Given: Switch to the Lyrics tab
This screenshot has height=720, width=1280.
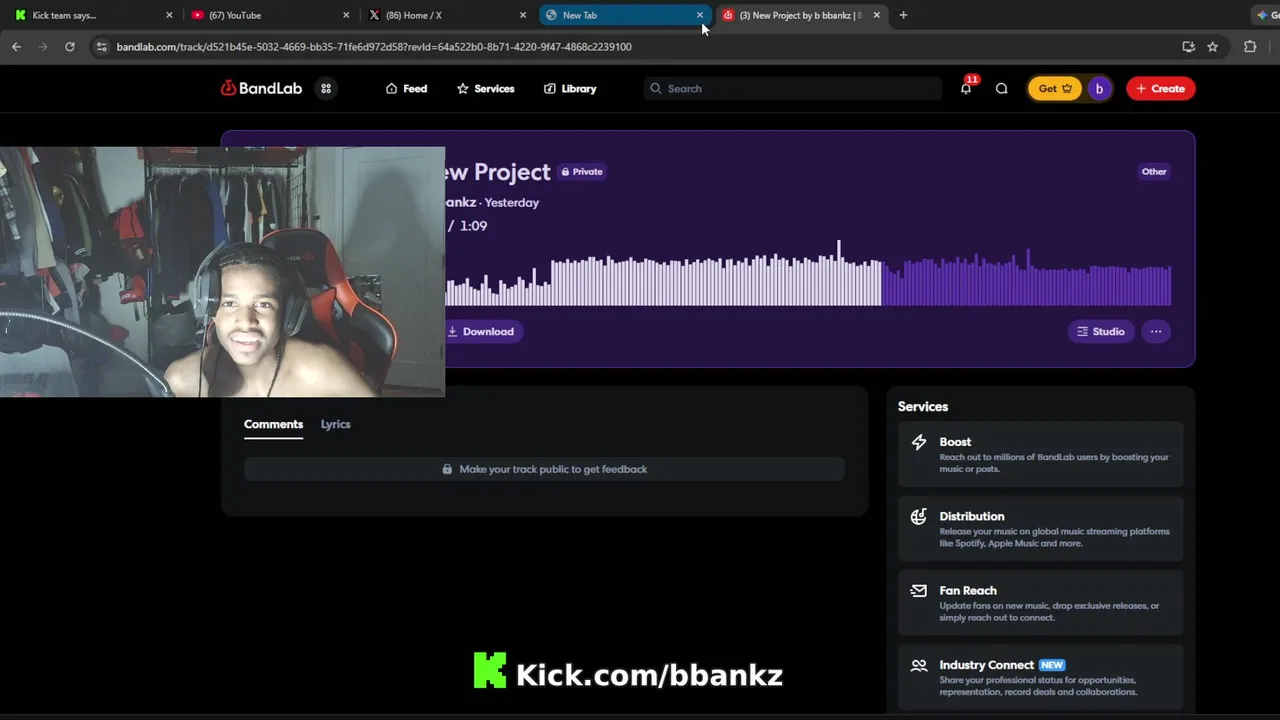Looking at the screenshot, I should click(x=335, y=424).
